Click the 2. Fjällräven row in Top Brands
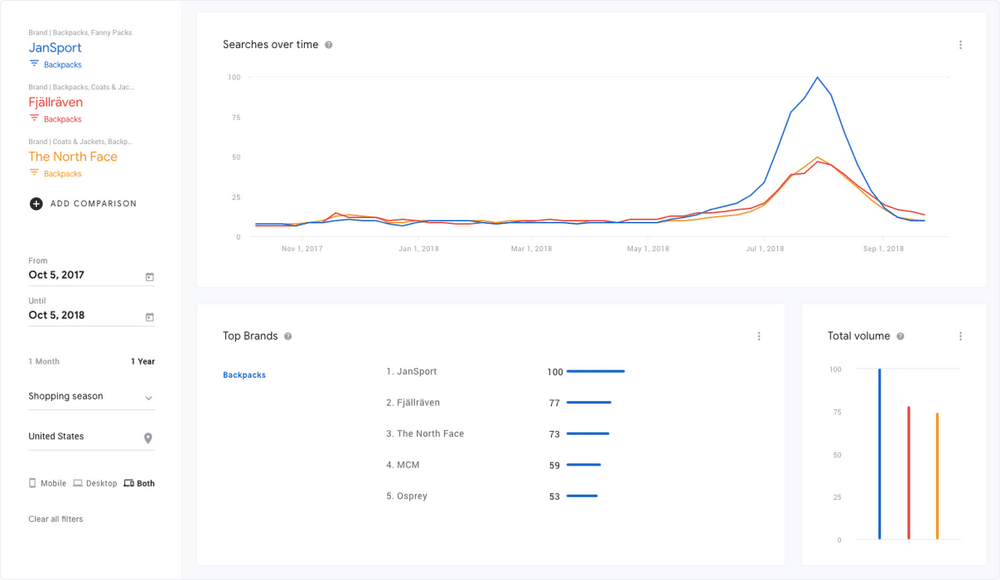The height and width of the screenshot is (580, 1000). tap(499, 403)
